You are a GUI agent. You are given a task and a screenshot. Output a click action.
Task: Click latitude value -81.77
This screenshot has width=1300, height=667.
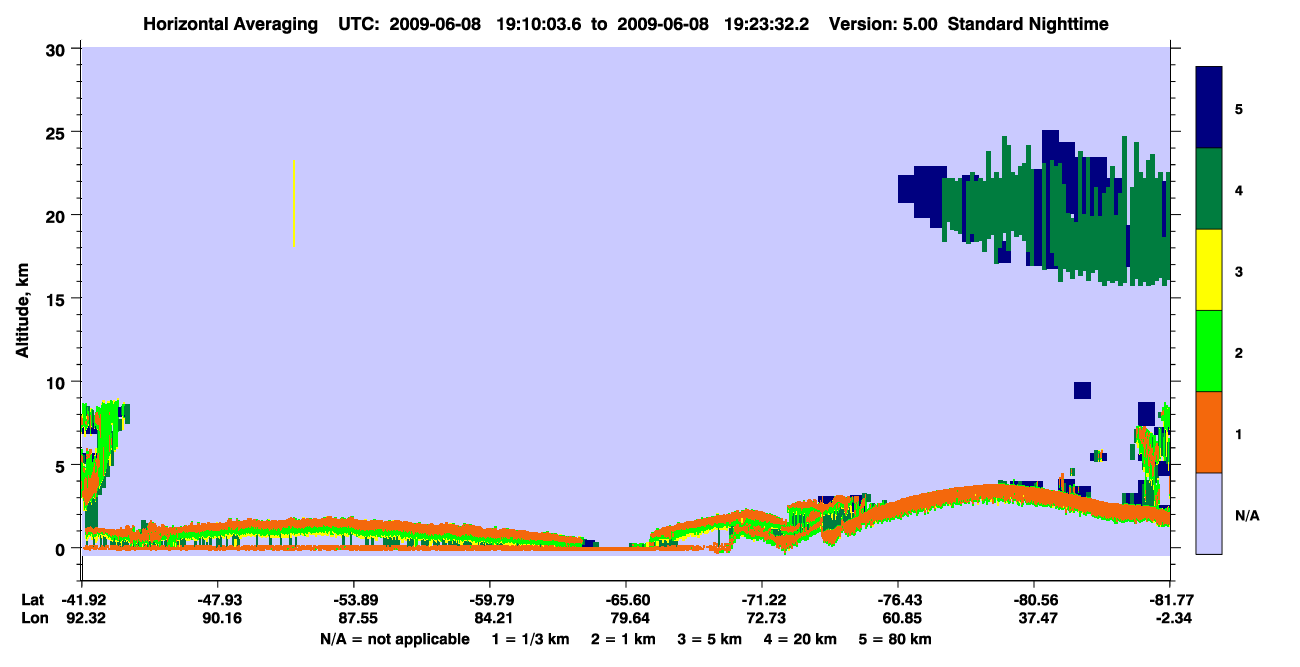tap(1170, 600)
